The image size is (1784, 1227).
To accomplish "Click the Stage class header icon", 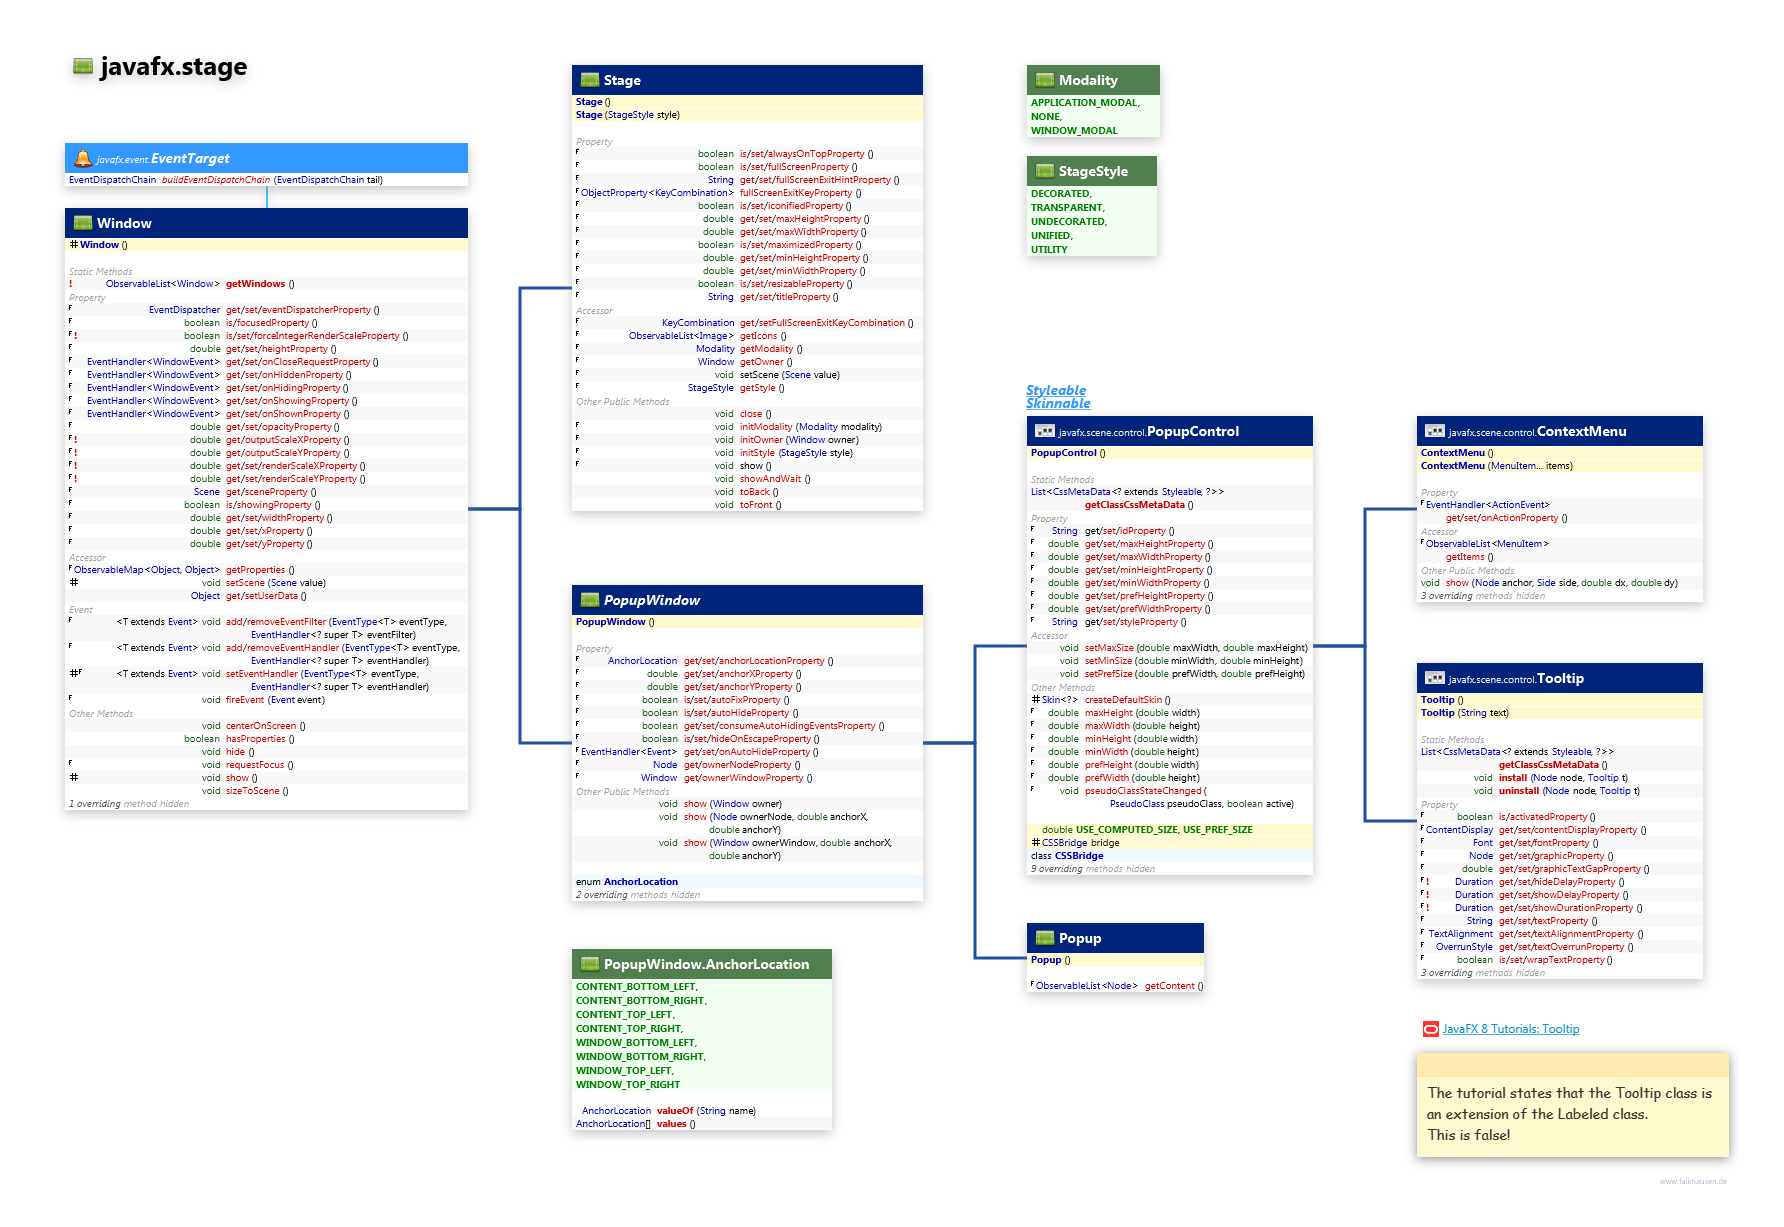I will click(x=590, y=80).
